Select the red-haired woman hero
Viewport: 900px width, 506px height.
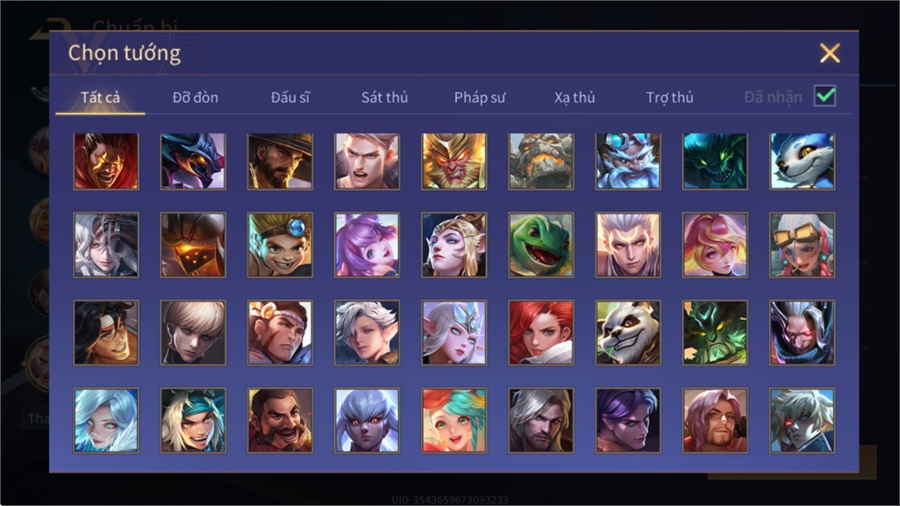point(541,333)
